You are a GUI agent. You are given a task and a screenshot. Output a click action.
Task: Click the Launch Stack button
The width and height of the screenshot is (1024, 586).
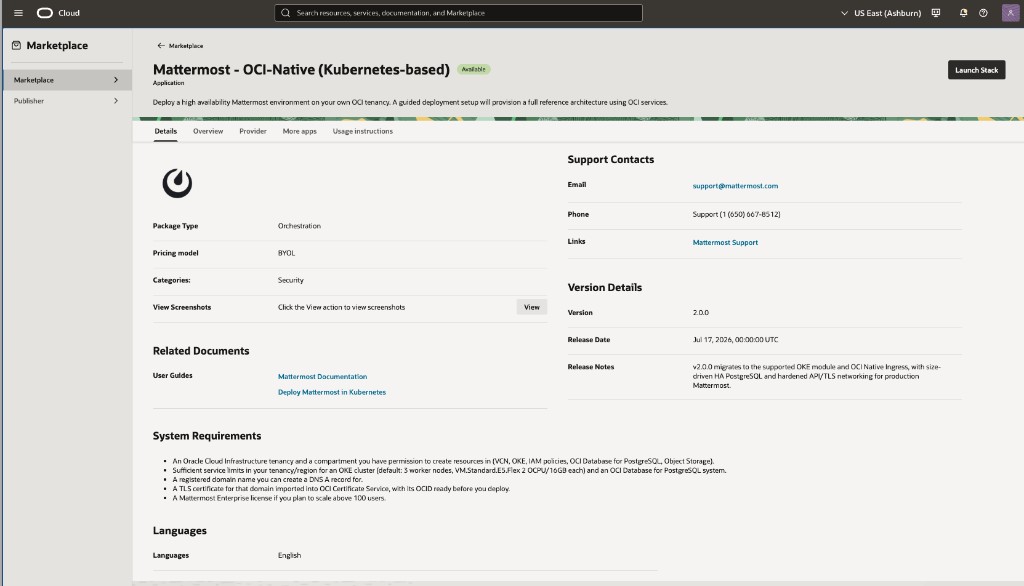(976, 70)
